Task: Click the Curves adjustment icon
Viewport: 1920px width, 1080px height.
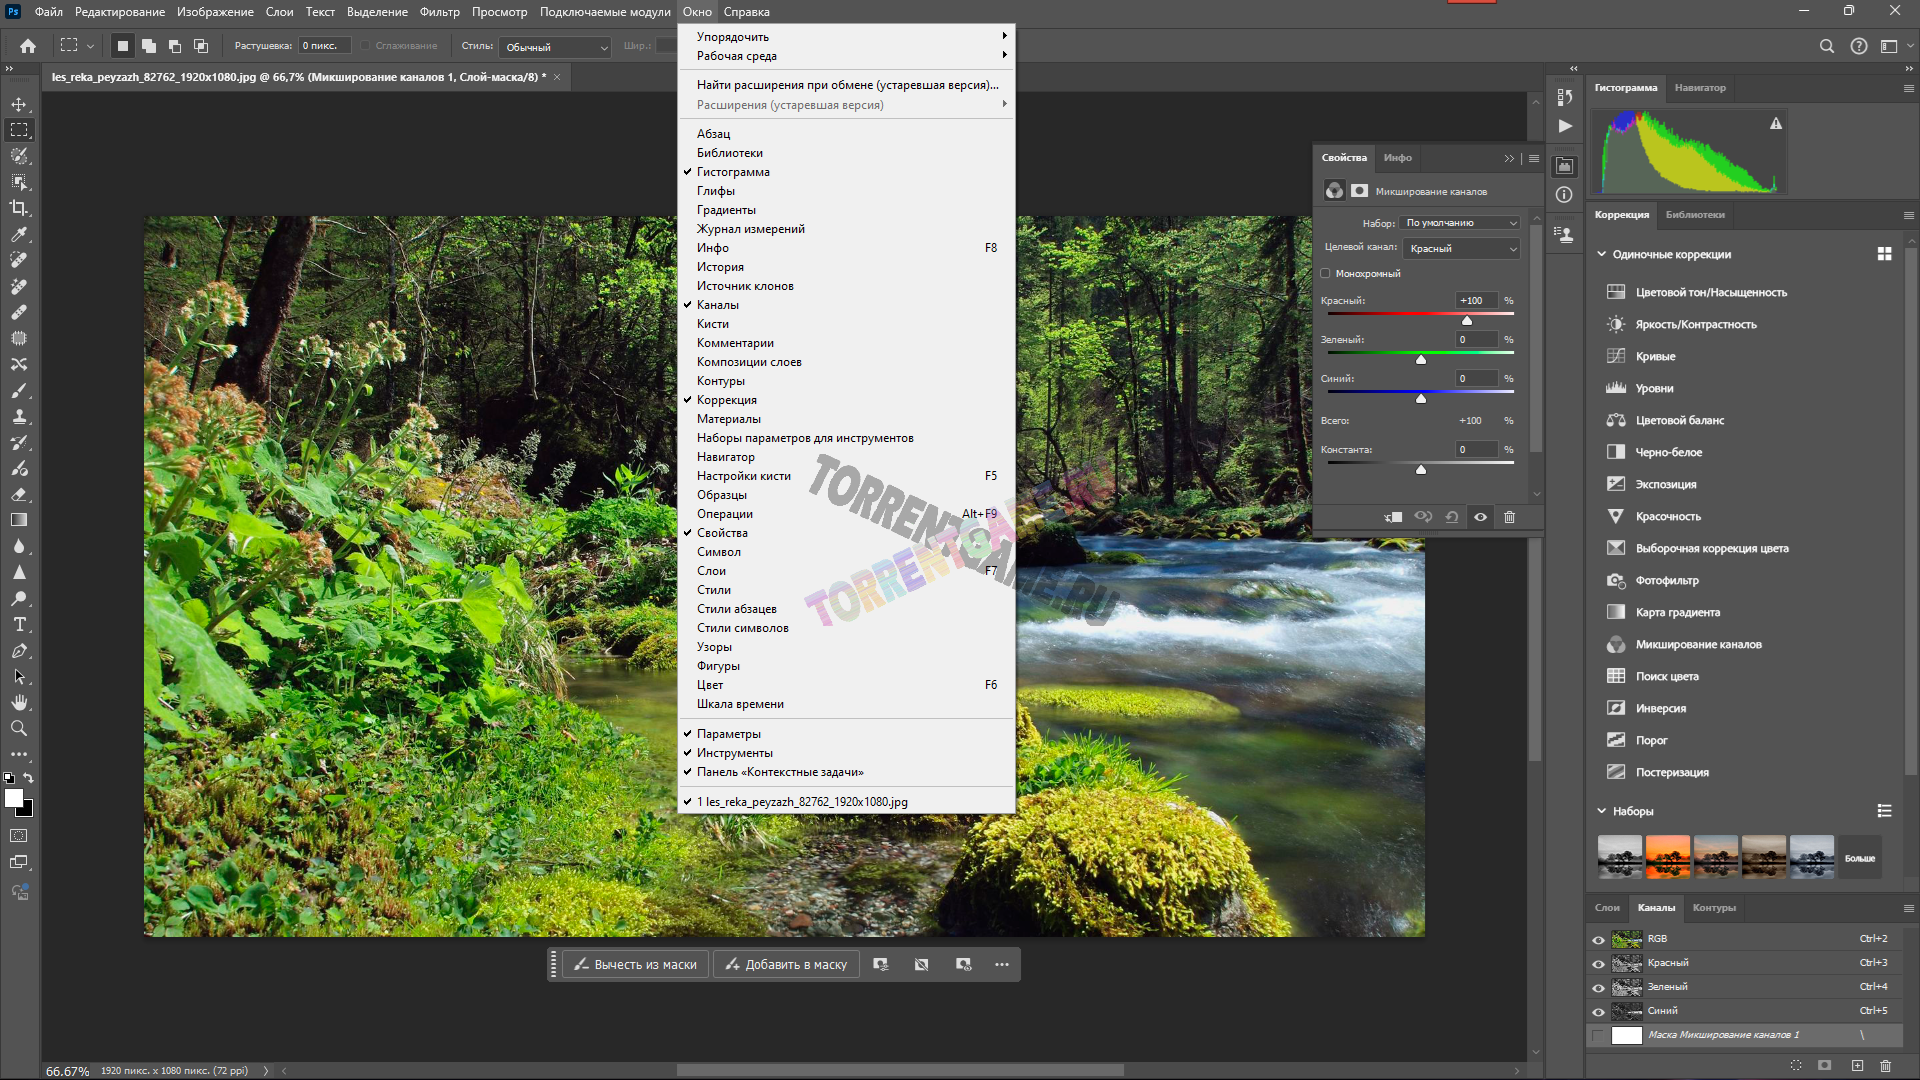Action: tap(1615, 356)
